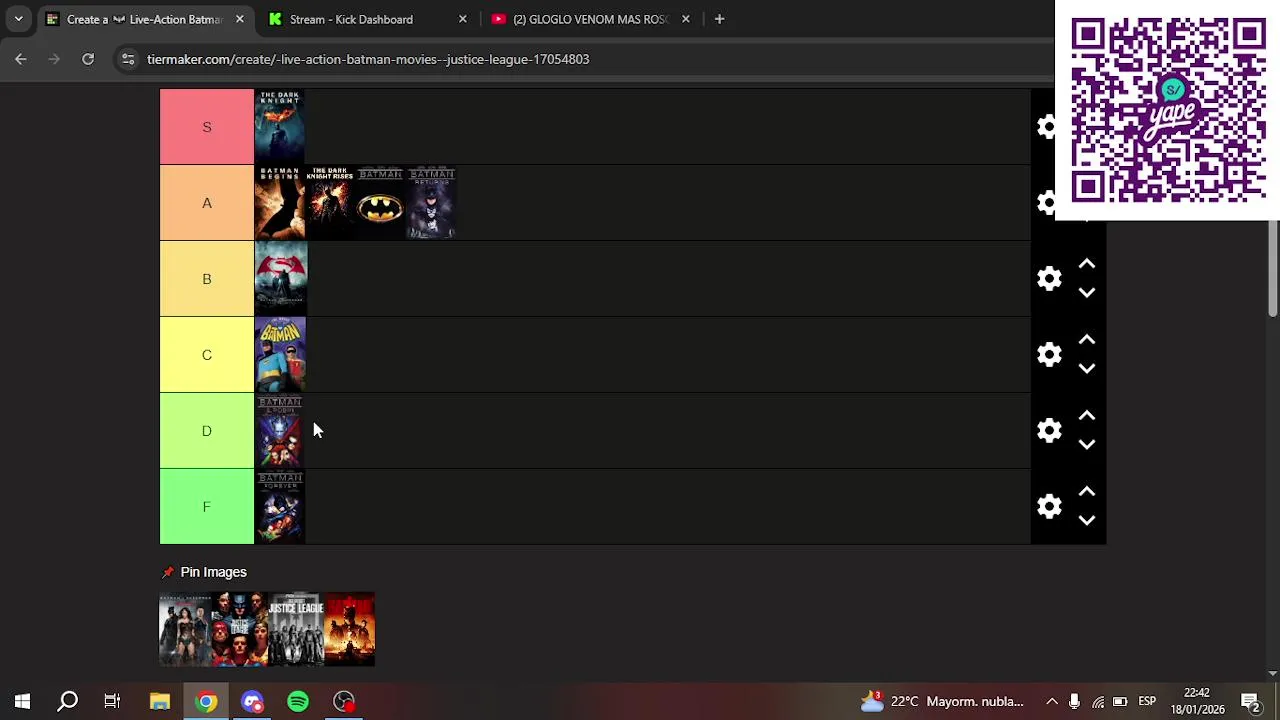
Task: Close the Kick Dashboard tab
Action: [x=462, y=19]
